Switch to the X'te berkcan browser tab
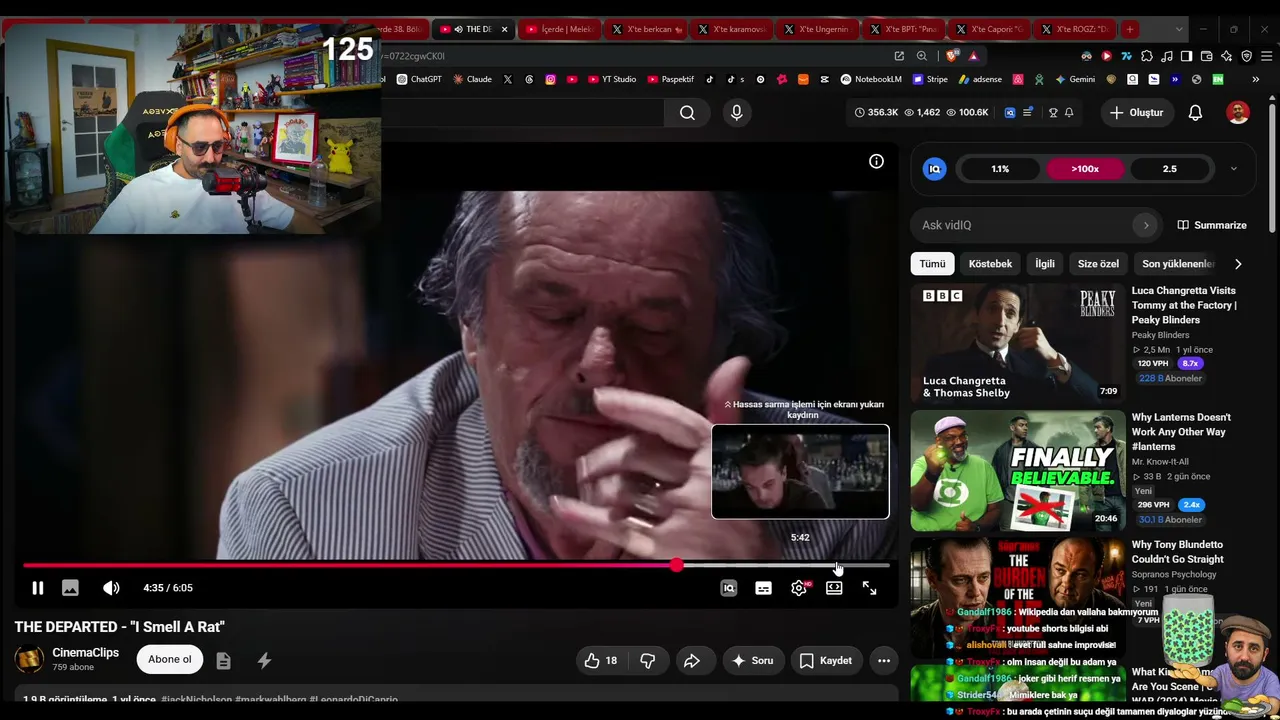The height and width of the screenshot is (720, 1280). coord(646,29)
